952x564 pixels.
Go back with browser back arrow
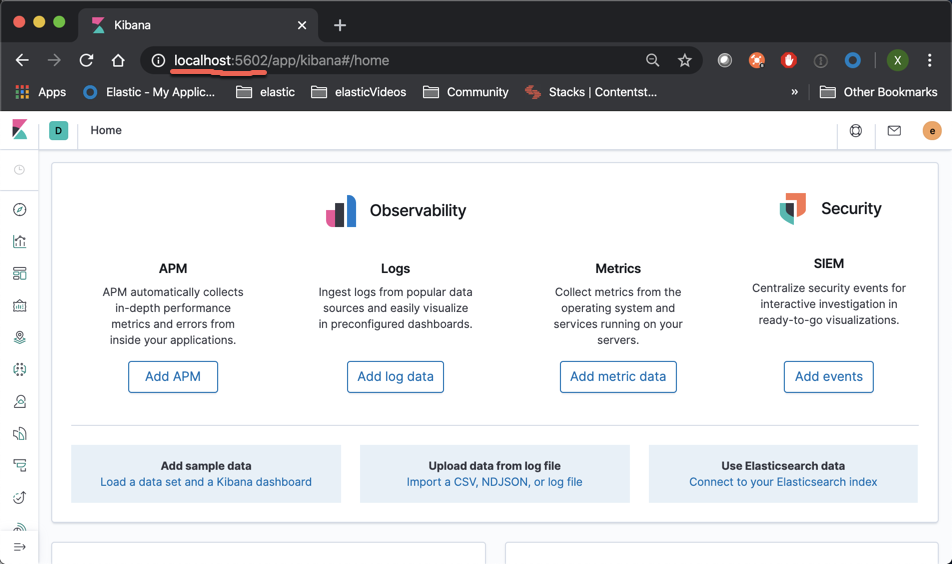click(22, 60)
